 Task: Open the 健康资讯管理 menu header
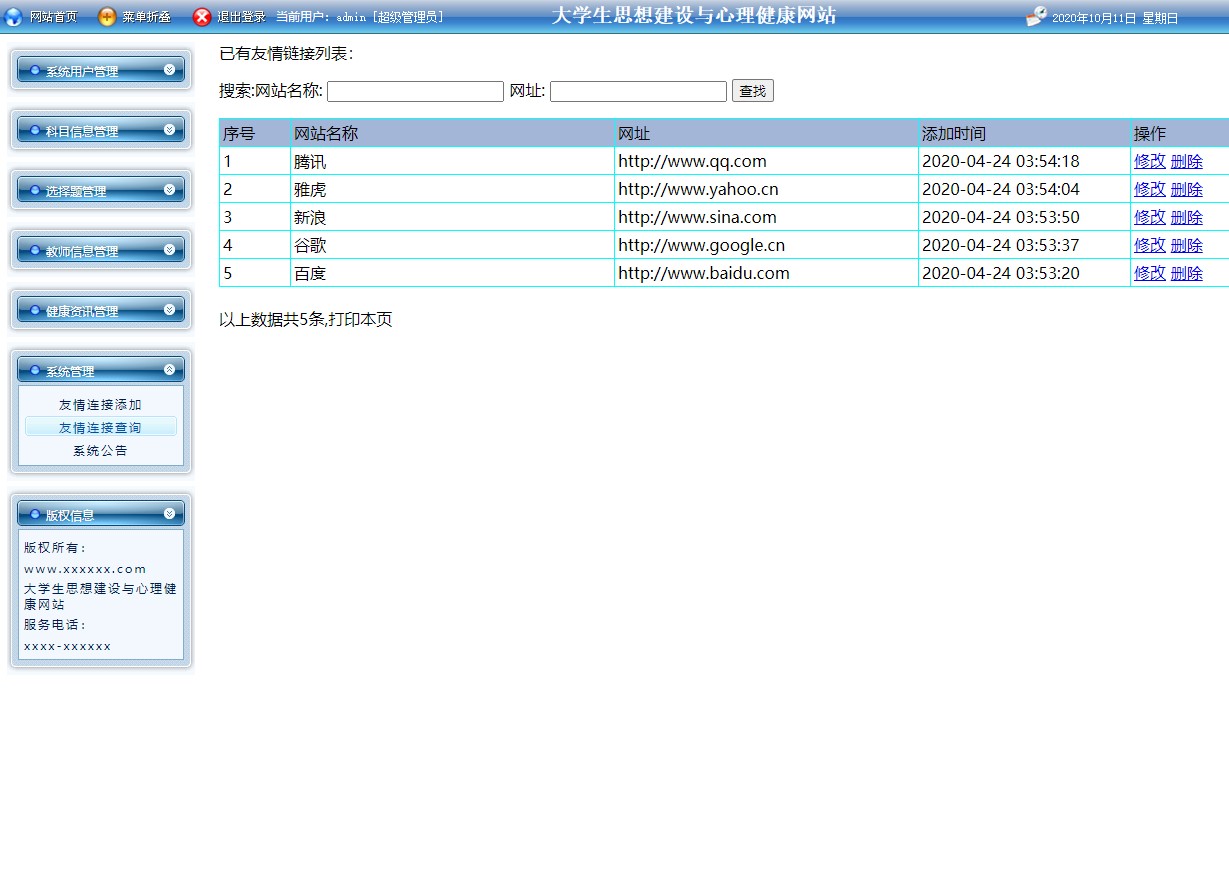(x=101, y=310)
